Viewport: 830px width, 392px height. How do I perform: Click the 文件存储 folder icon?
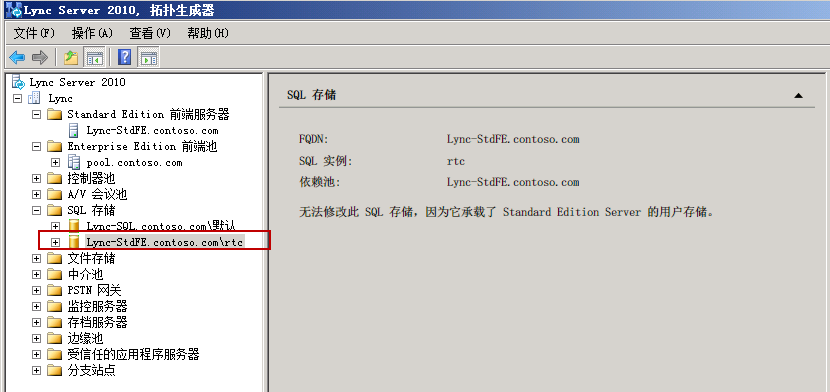tap(54, 258)
